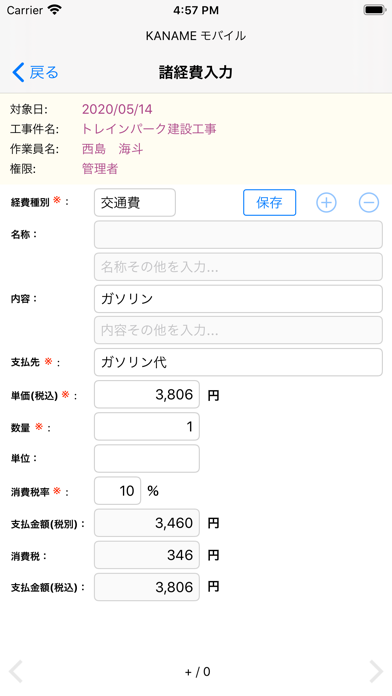Select the 支払先 field containing ガソリン代

(x=238, y=362)
